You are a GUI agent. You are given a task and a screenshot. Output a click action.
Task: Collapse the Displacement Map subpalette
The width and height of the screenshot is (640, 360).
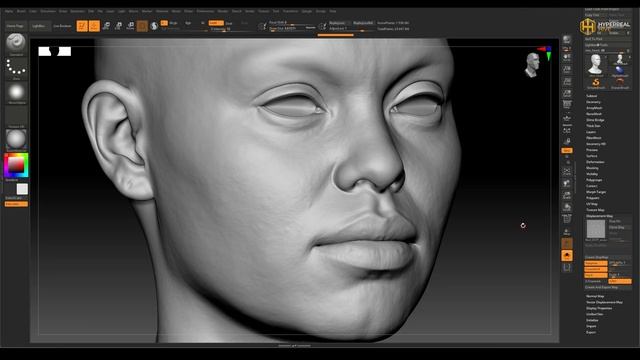(x=599, y=216)
